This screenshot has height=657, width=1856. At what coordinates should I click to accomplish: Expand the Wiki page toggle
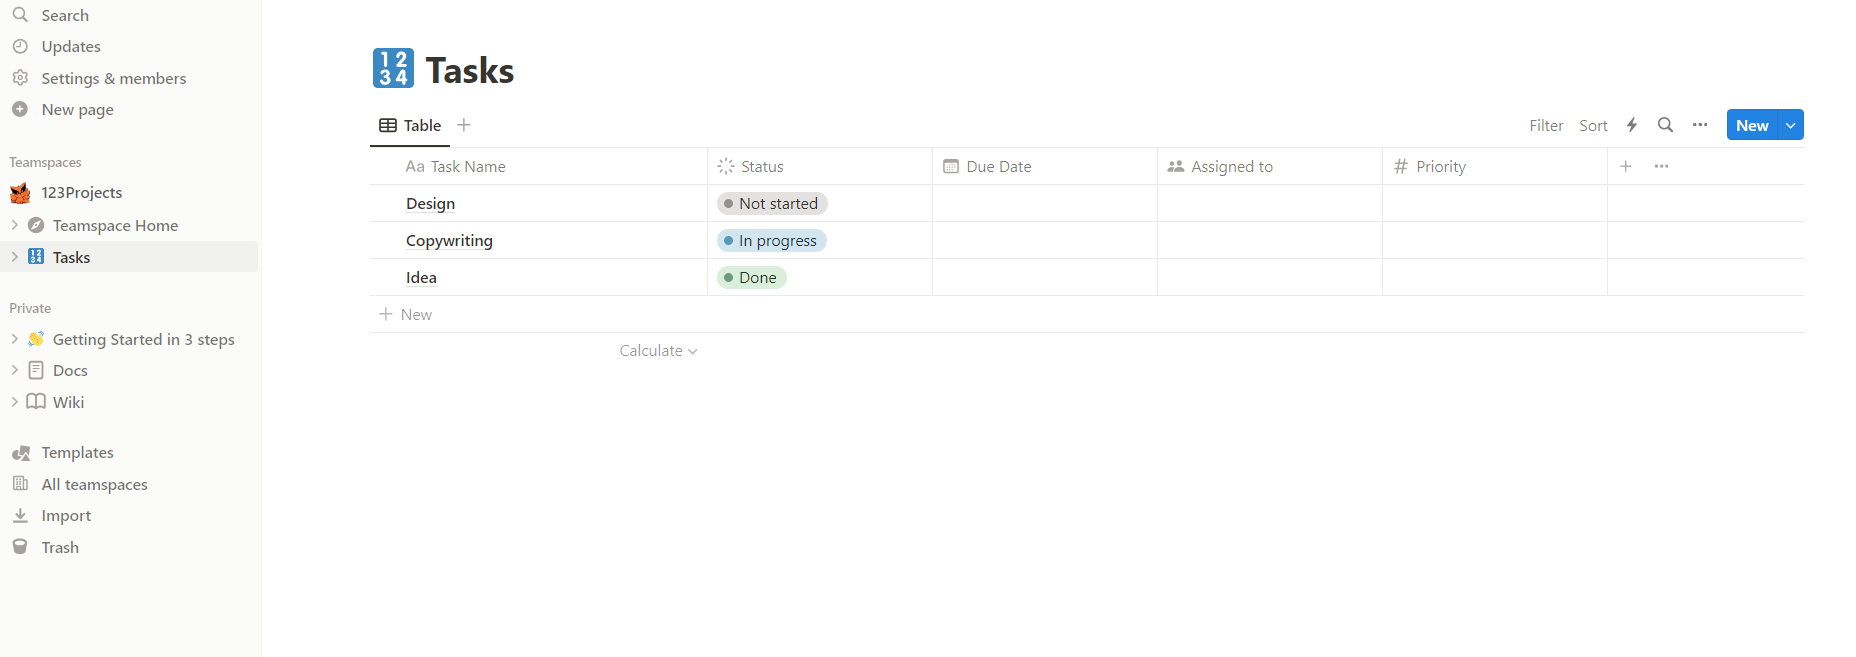pos(15,401)
